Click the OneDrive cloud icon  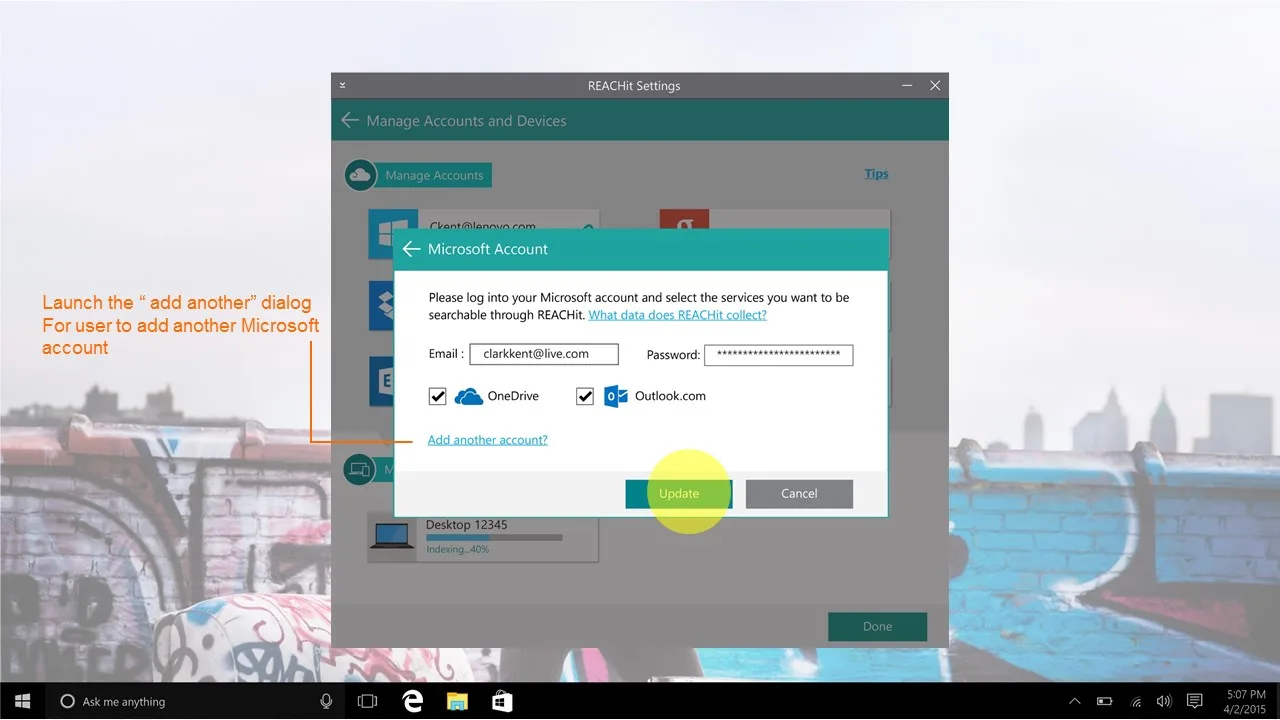469,397
